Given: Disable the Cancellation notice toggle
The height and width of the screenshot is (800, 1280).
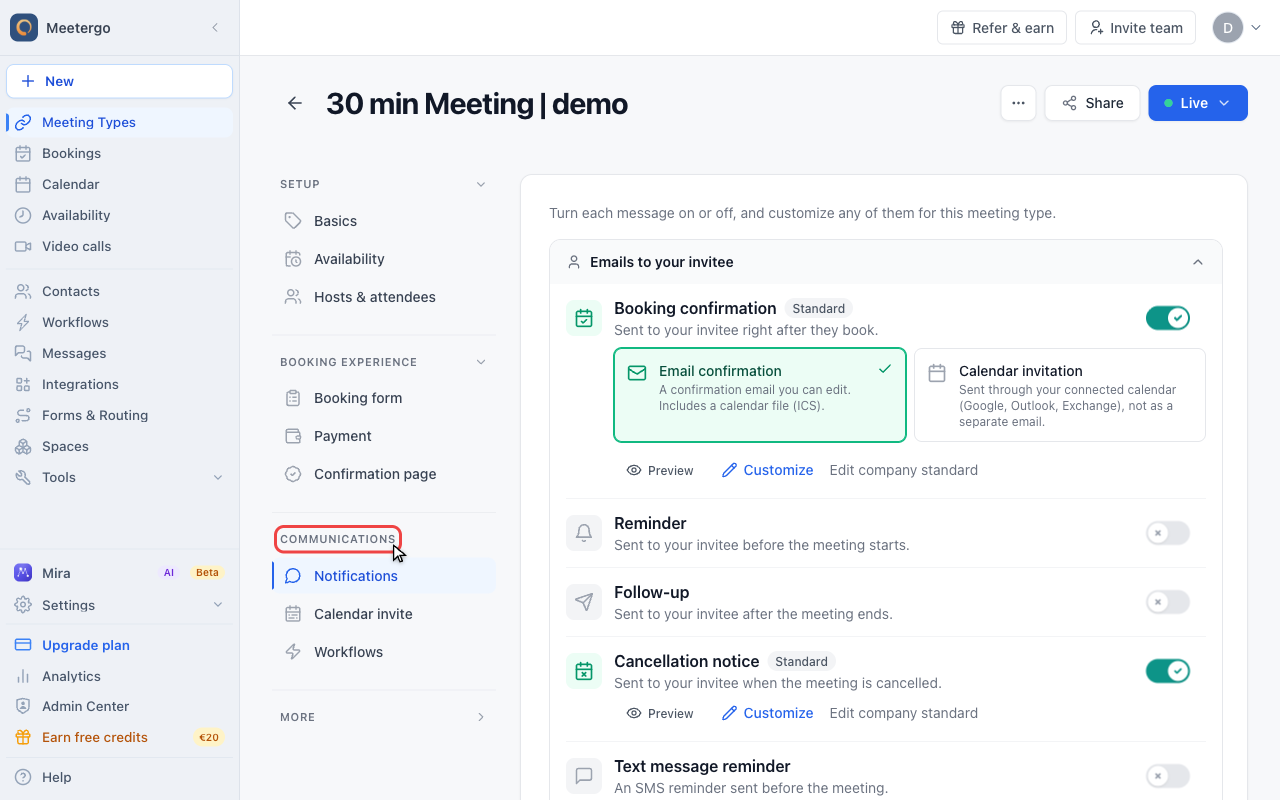Looking at the screenshot, I should pos(1168,671).
